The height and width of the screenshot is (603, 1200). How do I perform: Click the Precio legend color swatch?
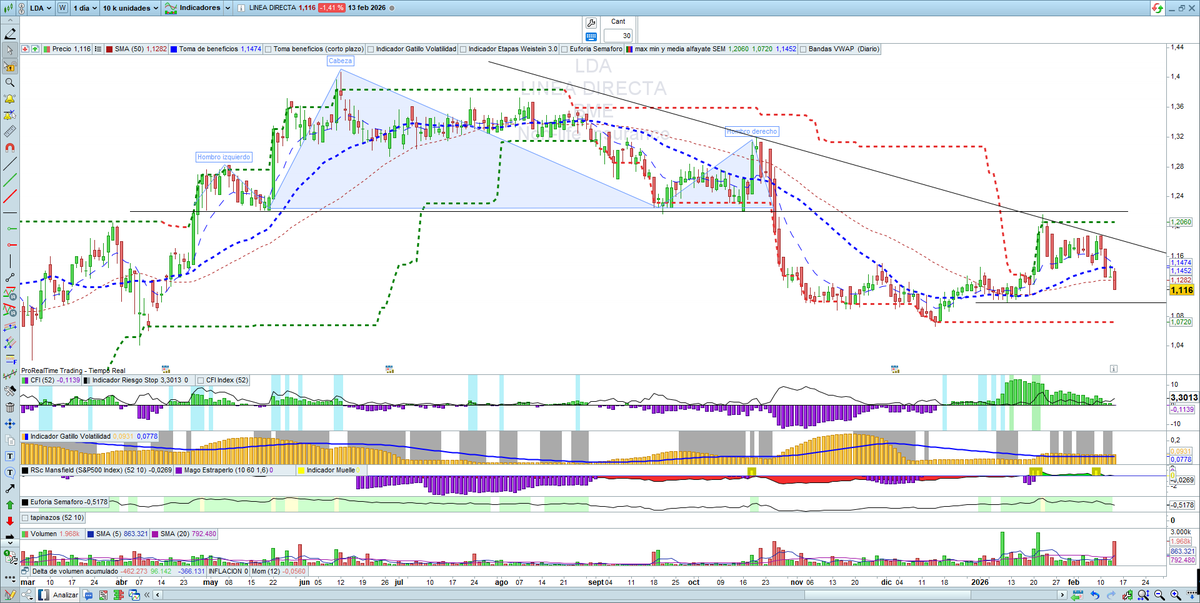tap(47, 49)
